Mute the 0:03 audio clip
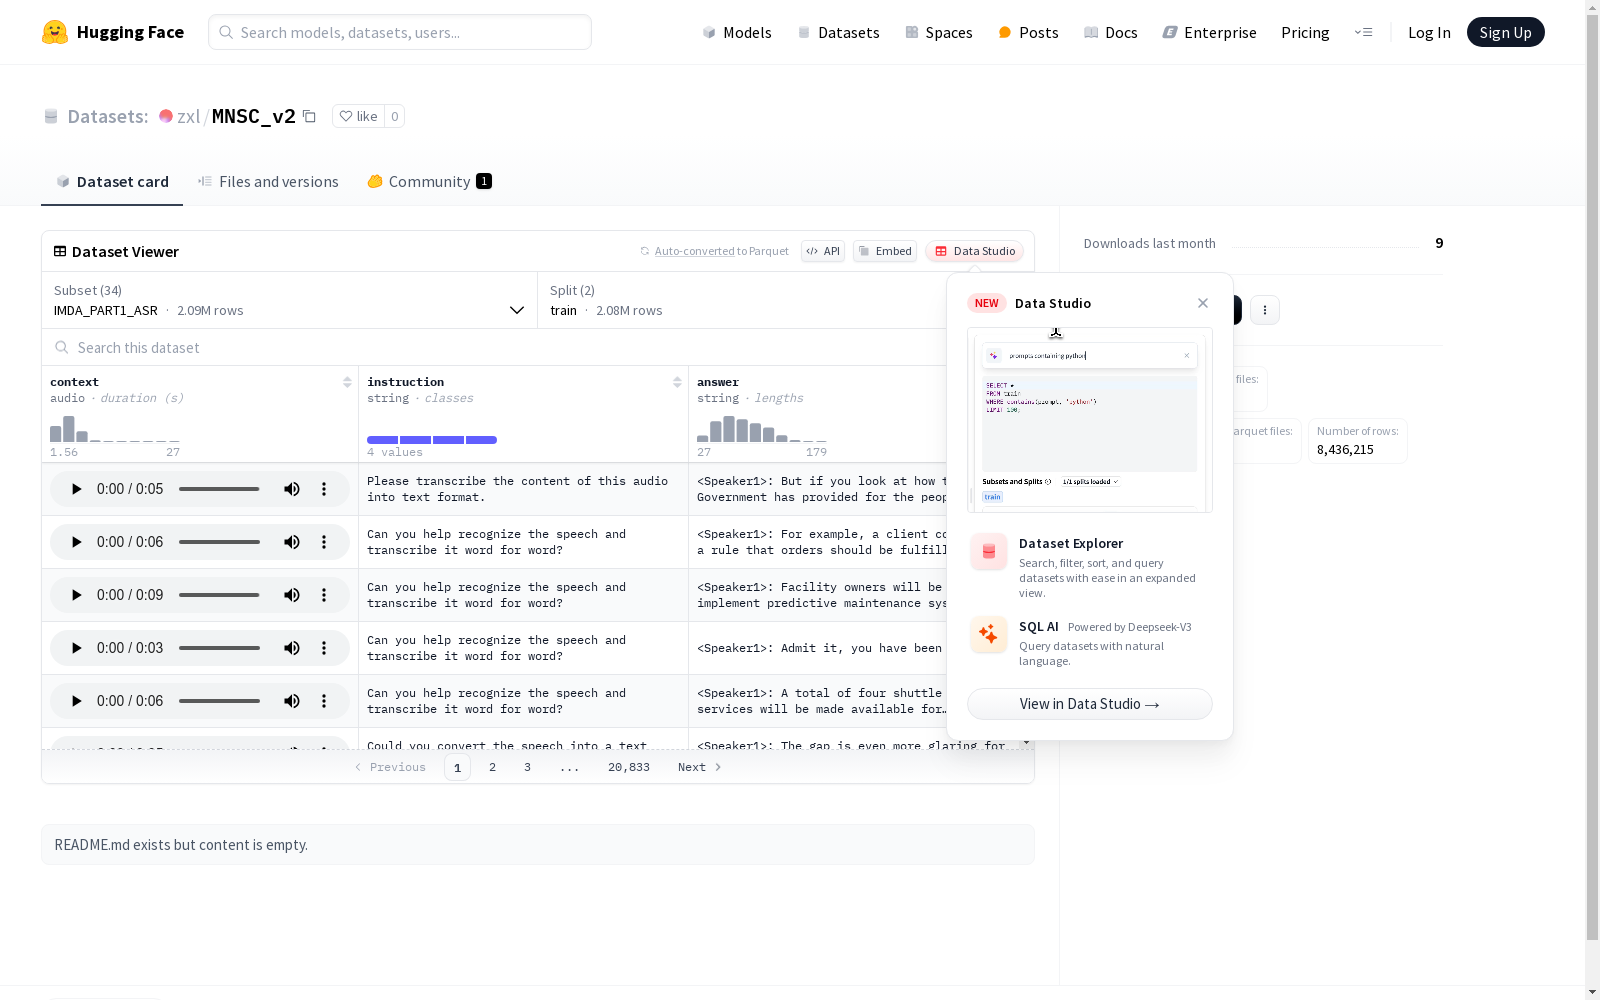This screenshot has height=1000, width=1600. [x=292, y=648]
